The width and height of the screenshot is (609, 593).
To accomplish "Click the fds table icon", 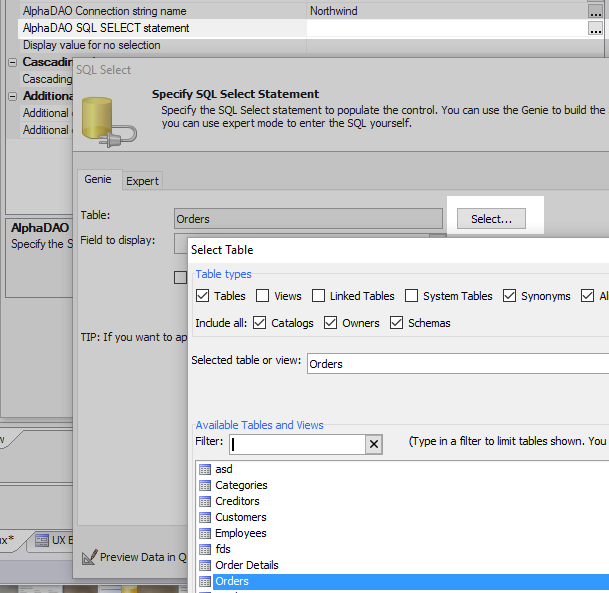I will click(x=205, y=550).
